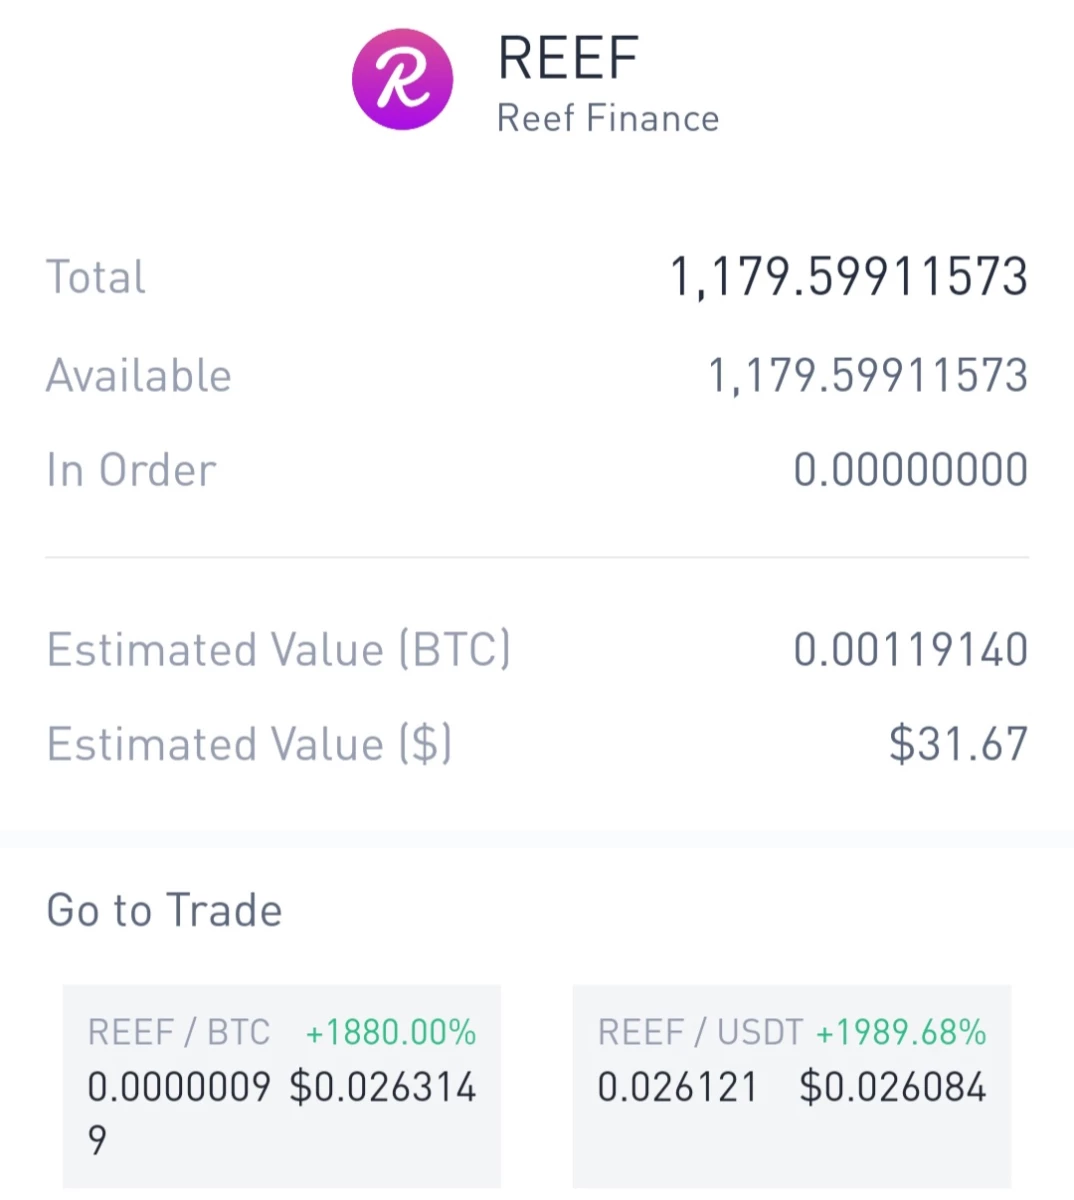Click the Estimated Value (BTC) amount
The height and width of the screenshot is (1200, 1074).
point(911,650)
